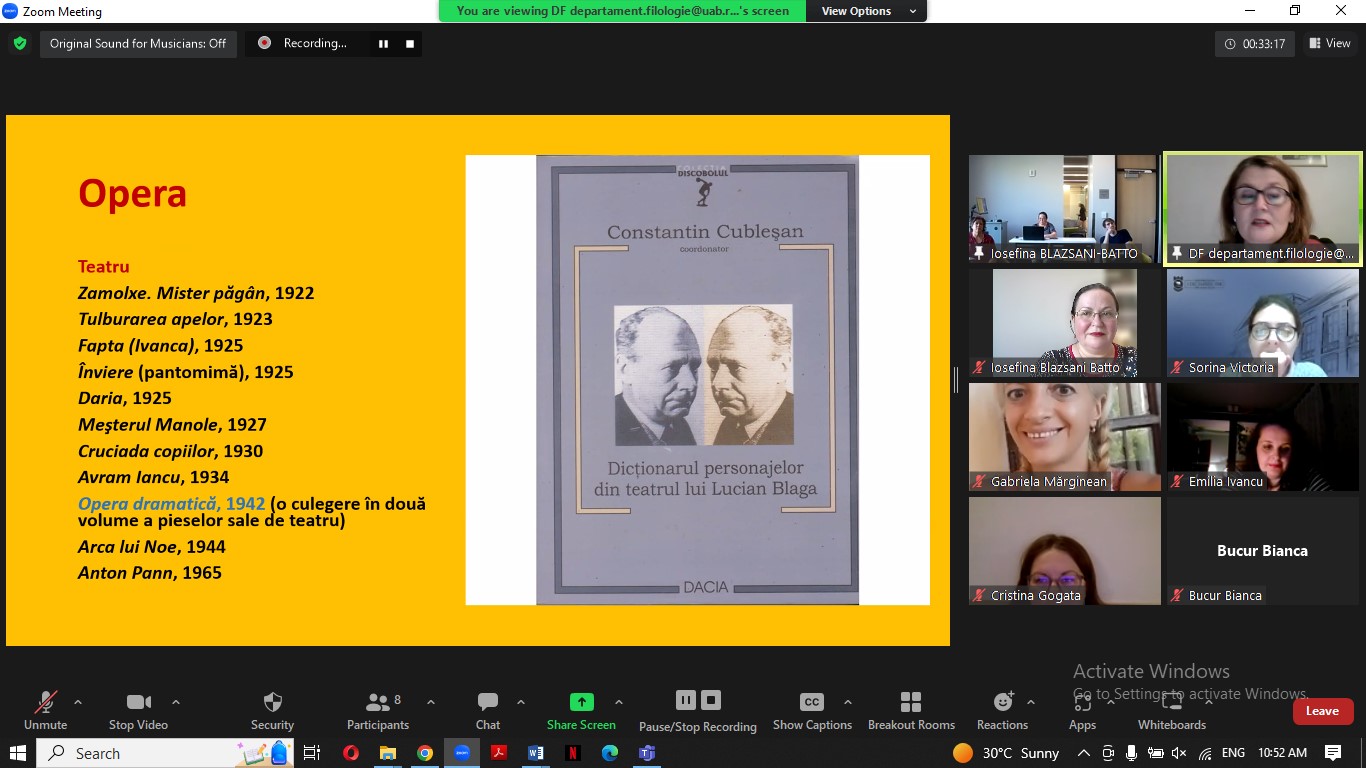Select Cristina Gogata video tile
Viewport: 1366px width, 768px height.
point(1064,551)
